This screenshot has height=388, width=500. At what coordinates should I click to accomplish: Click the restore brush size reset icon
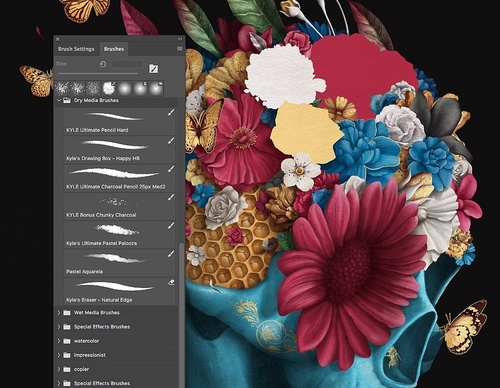pyautogui.click(x=103, y=64)
